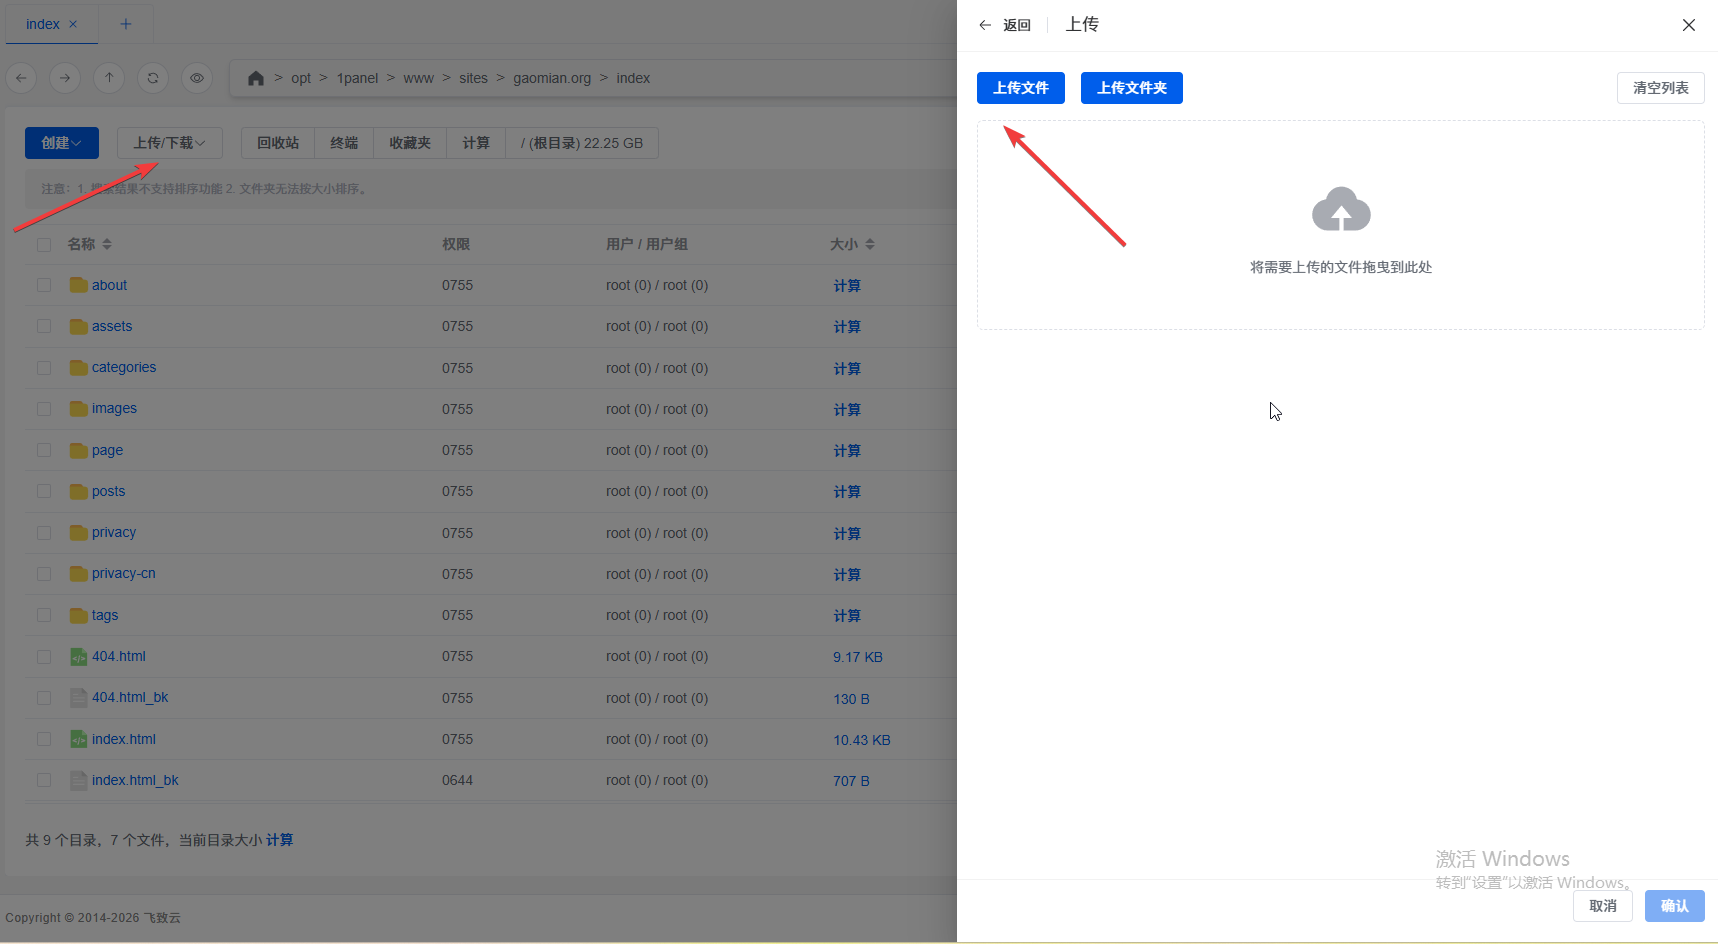
Task: Add a new tab with the plus icon
Action: coord(126,24)
